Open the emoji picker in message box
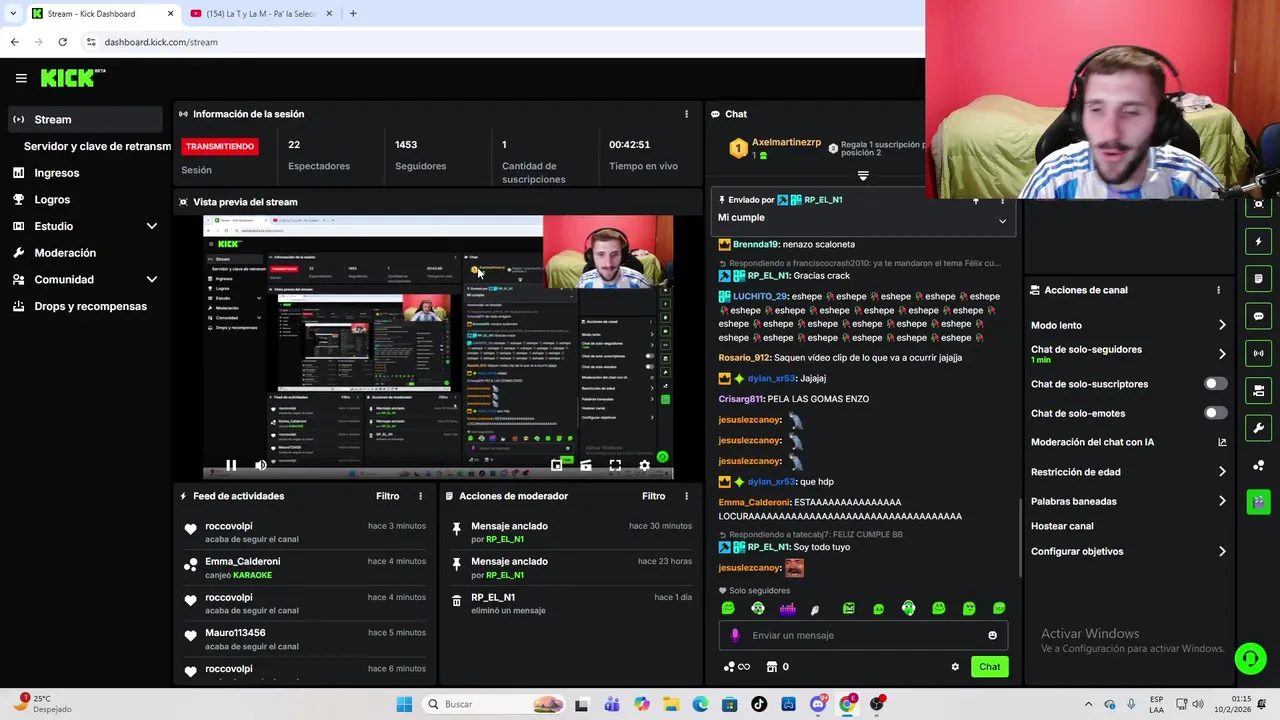Image resolution: width=1280 pixels, height=720 pixels. (992, 635)
